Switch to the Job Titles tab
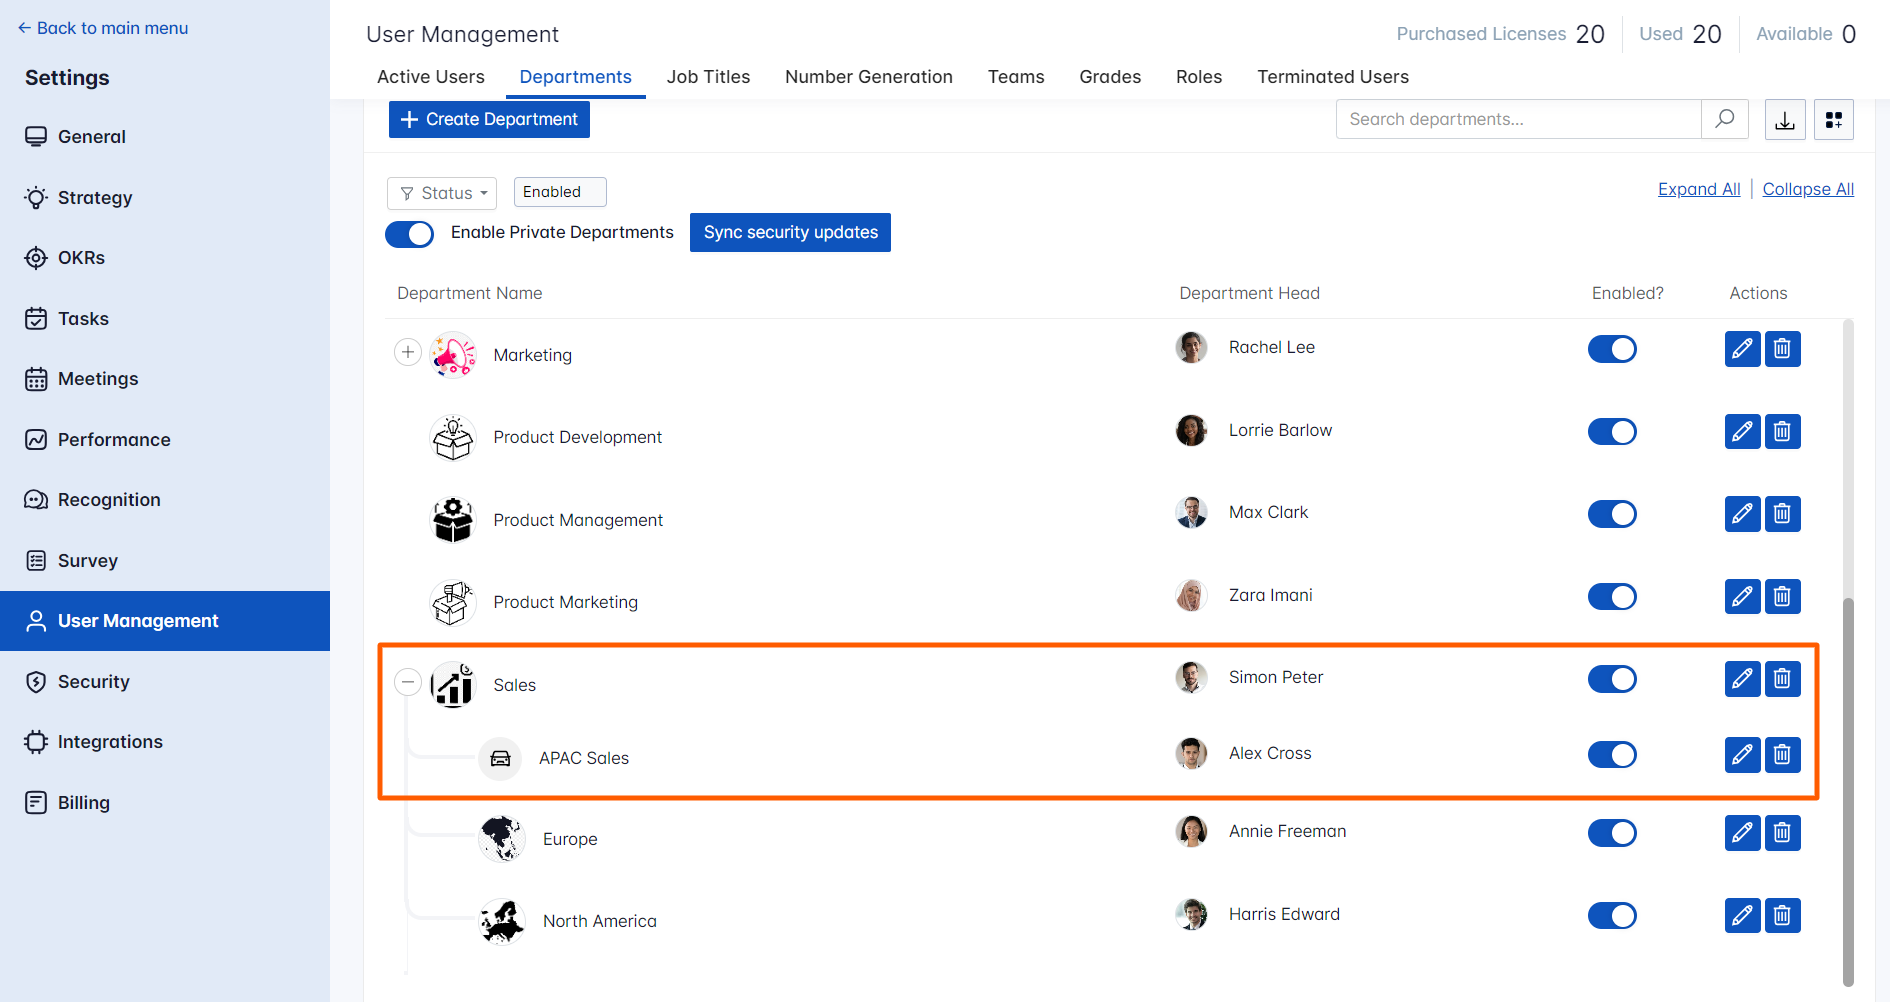The width and height of the screenshot is (1890, 1002). click(708, 77)
